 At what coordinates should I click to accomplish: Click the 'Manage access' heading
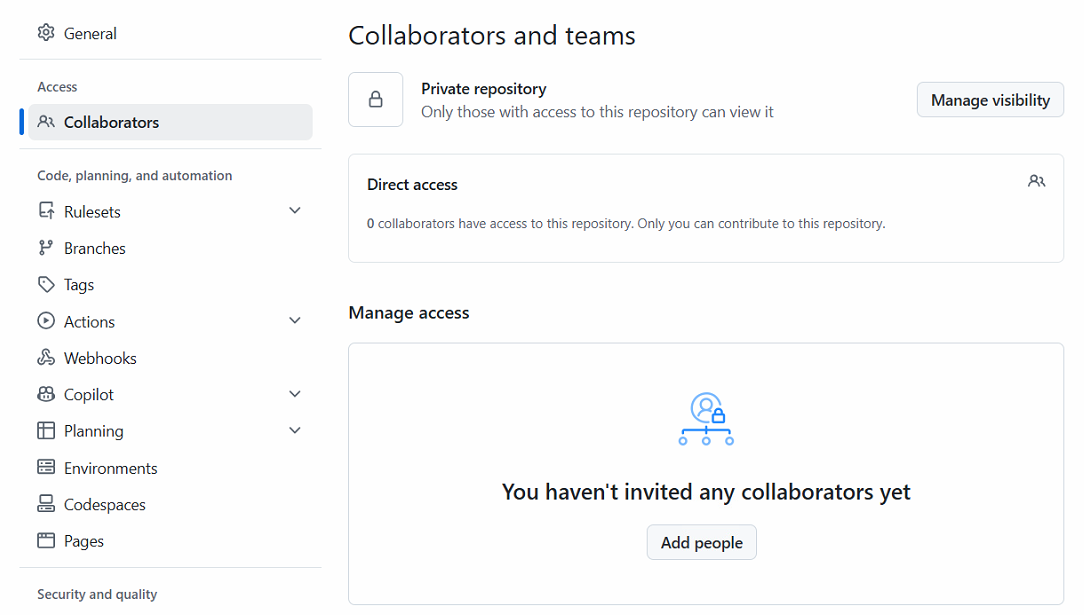click(409, 313)
